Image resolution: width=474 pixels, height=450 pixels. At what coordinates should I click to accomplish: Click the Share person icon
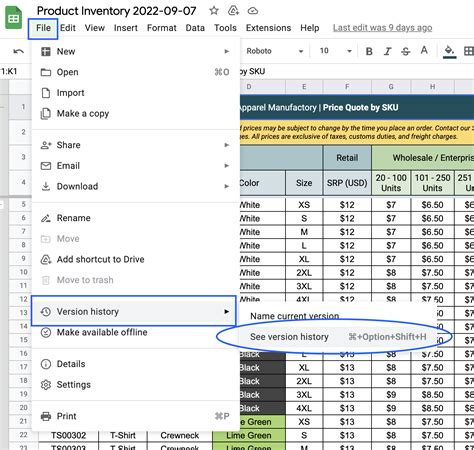coord(46,145)
